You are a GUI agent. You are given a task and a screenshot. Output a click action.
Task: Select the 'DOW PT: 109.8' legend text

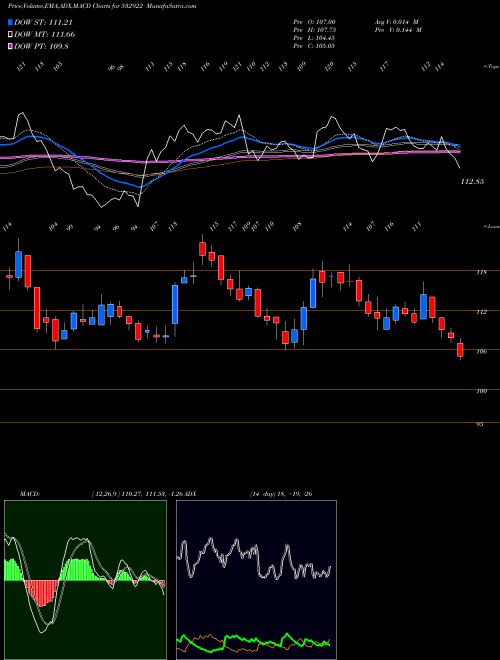[41, 46]
